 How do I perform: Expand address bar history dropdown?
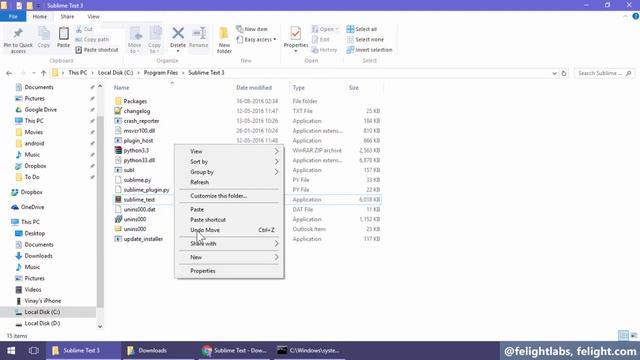(x=554, y=73)
